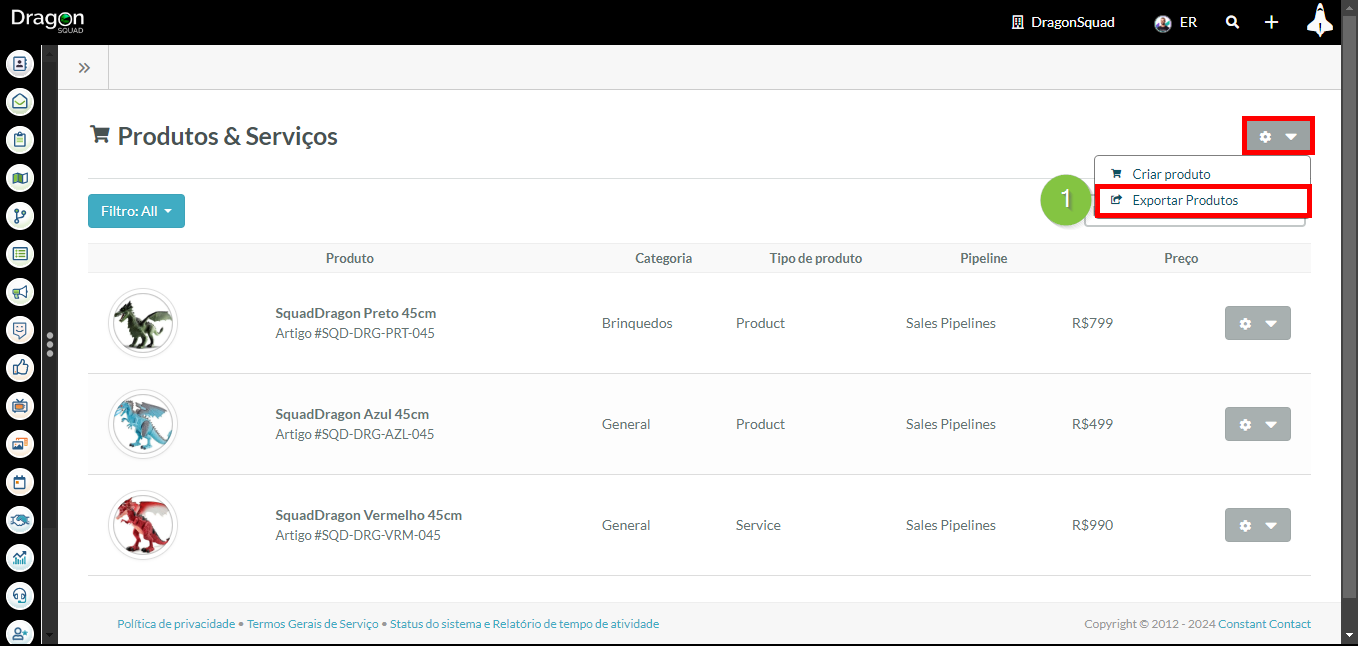The width and height of the screenshot is (1358, 646).
Task: Click the headset support icon
Action: [x=20, y=596]
